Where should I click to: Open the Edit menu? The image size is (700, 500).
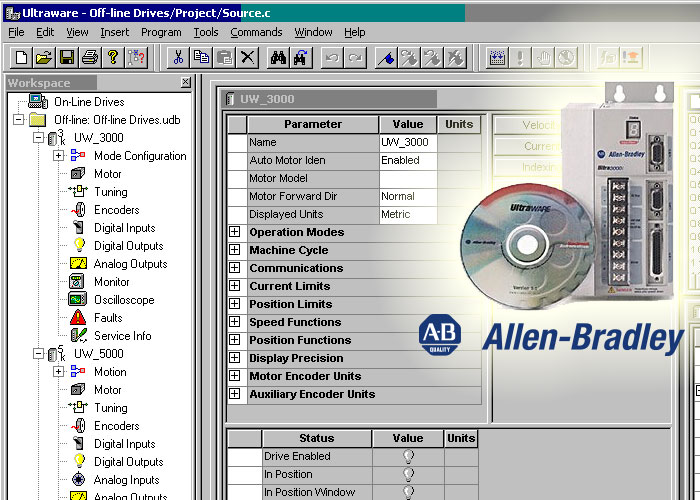coord(45,32)
